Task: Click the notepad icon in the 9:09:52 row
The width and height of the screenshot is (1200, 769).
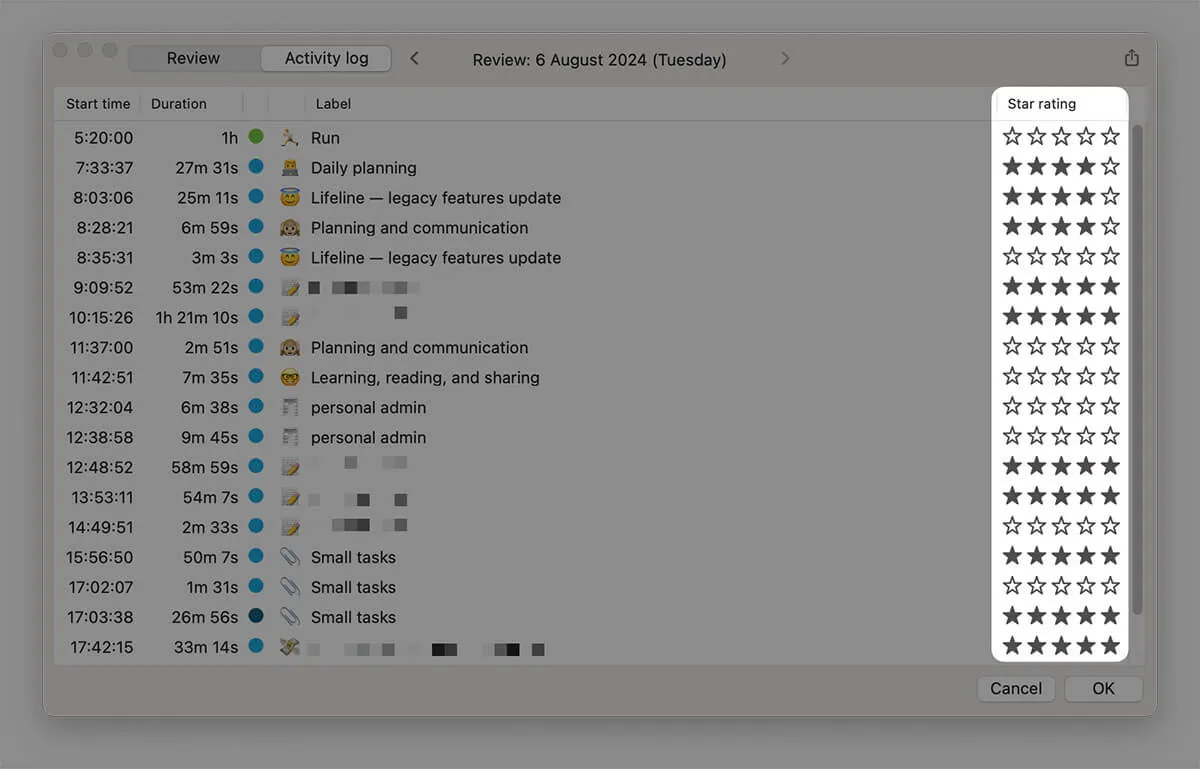Action: pos(290,288)
